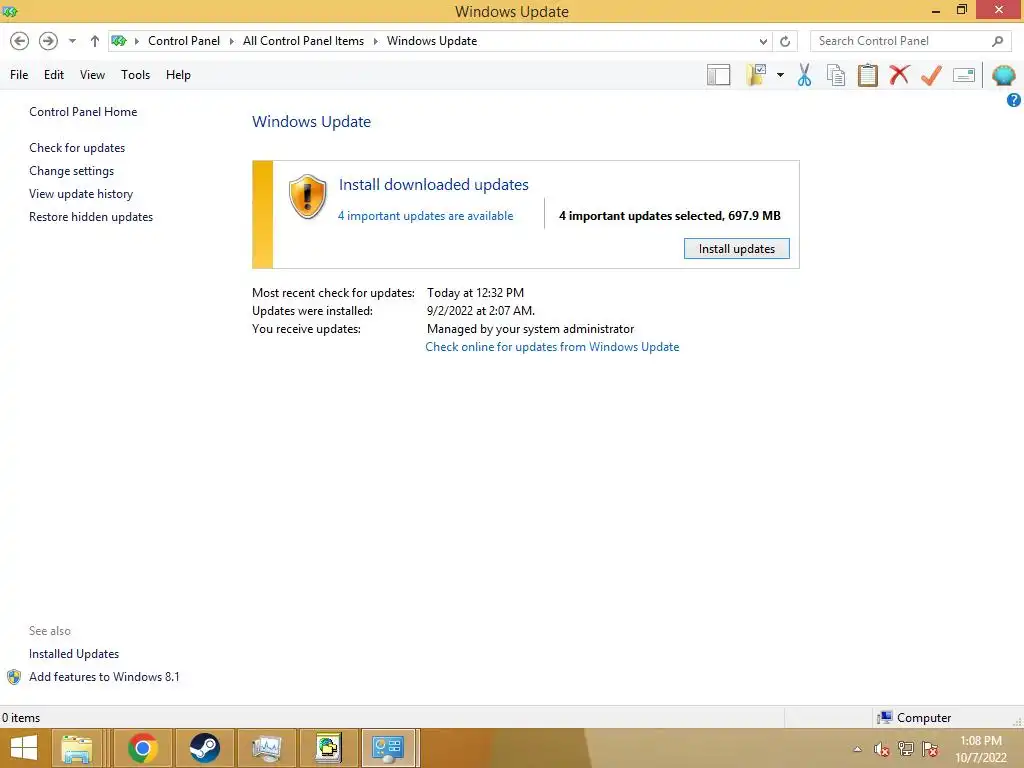Image resolution: width=1024 pixels, height=768 pixels.
Task: Click Add features to Windows 8.1
Action: (x=104, y=677)
